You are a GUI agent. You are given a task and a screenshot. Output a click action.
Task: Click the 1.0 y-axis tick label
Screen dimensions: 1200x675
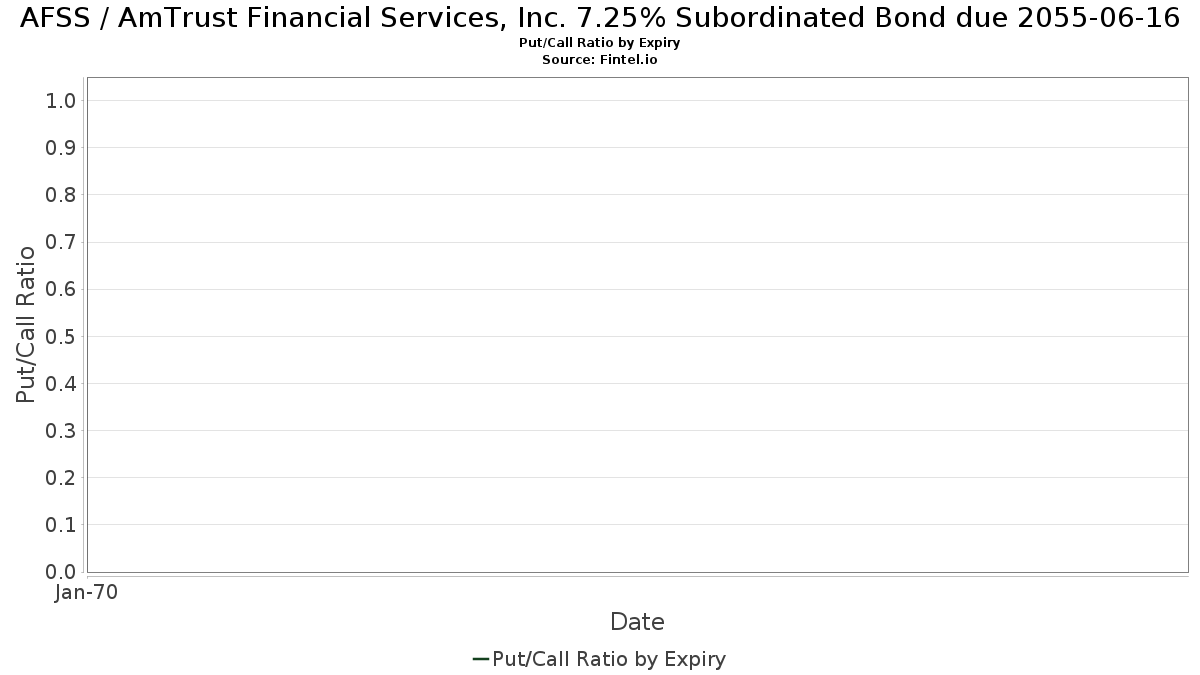(61, 100)
